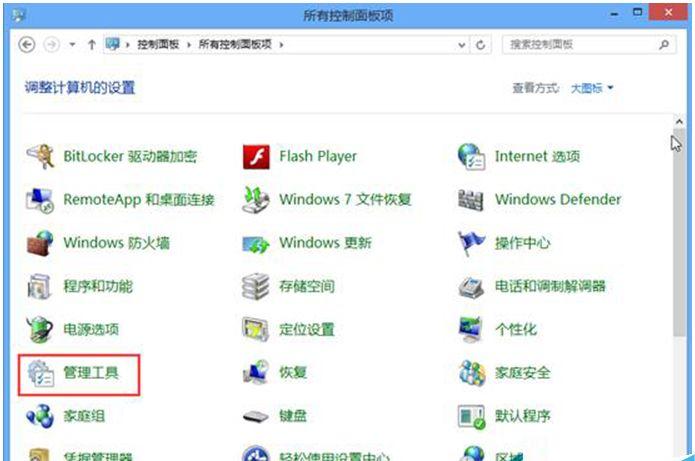Click the Back navigation arrow
Image resolution: width=695 pixels, height=461 pixels.
[27, 44]
